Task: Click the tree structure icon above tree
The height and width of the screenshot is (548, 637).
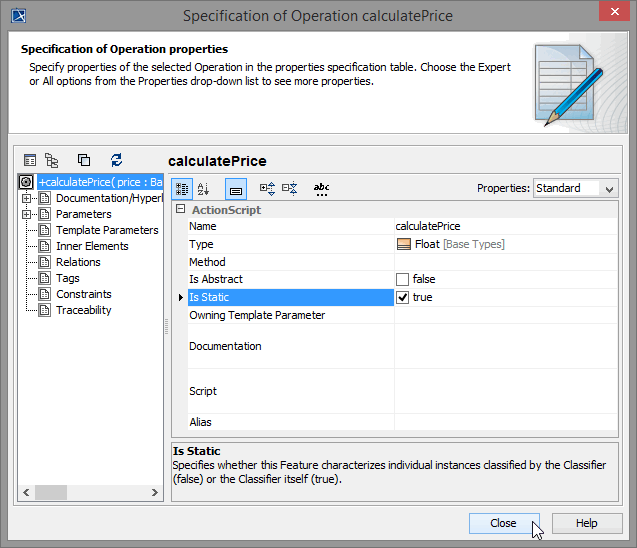Action: 52,160
